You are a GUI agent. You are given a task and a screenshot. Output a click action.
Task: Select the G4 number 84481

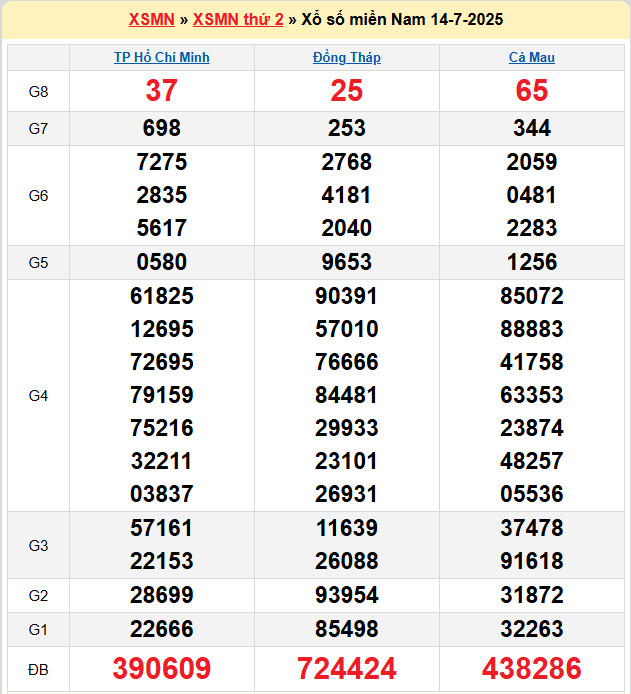pyautogui.click(x=346, y=395)
